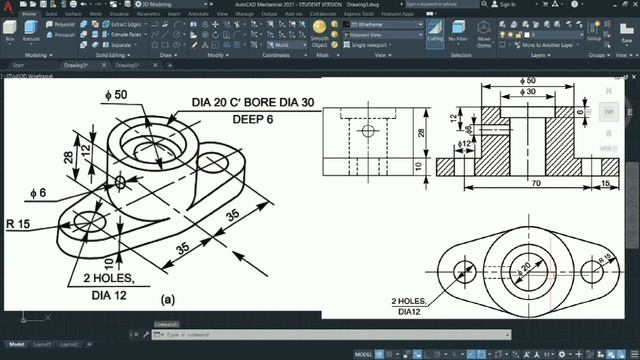Click the Move to Another Layer icon

tap(518, 45)
